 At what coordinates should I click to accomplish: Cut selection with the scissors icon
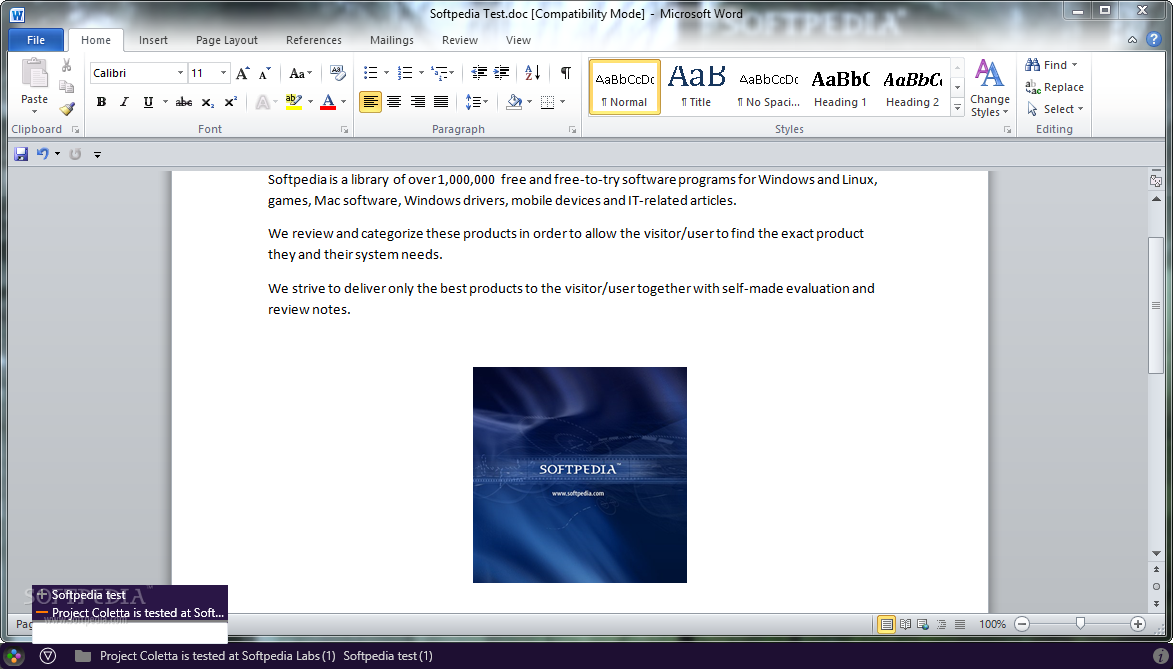click(x=67, y=66)
